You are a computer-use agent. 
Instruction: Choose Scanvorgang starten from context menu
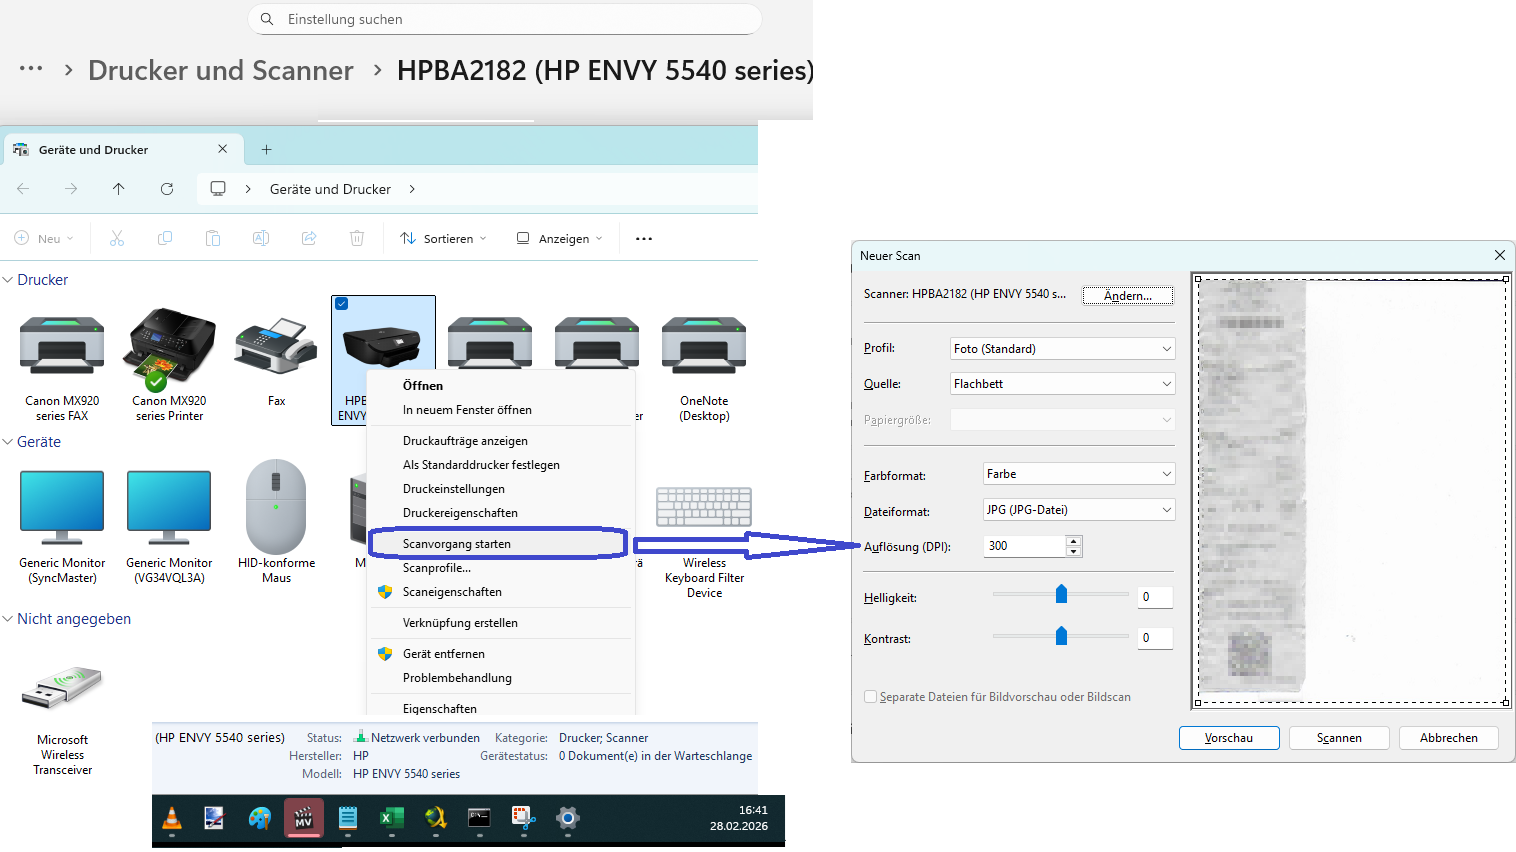pos(499,544)
